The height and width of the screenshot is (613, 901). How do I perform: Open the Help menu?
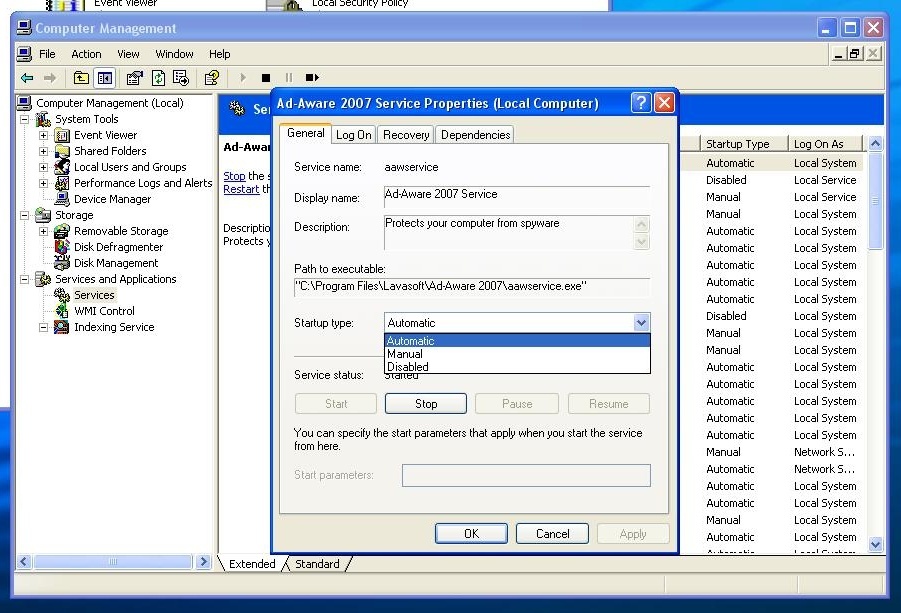coord(220,54)
